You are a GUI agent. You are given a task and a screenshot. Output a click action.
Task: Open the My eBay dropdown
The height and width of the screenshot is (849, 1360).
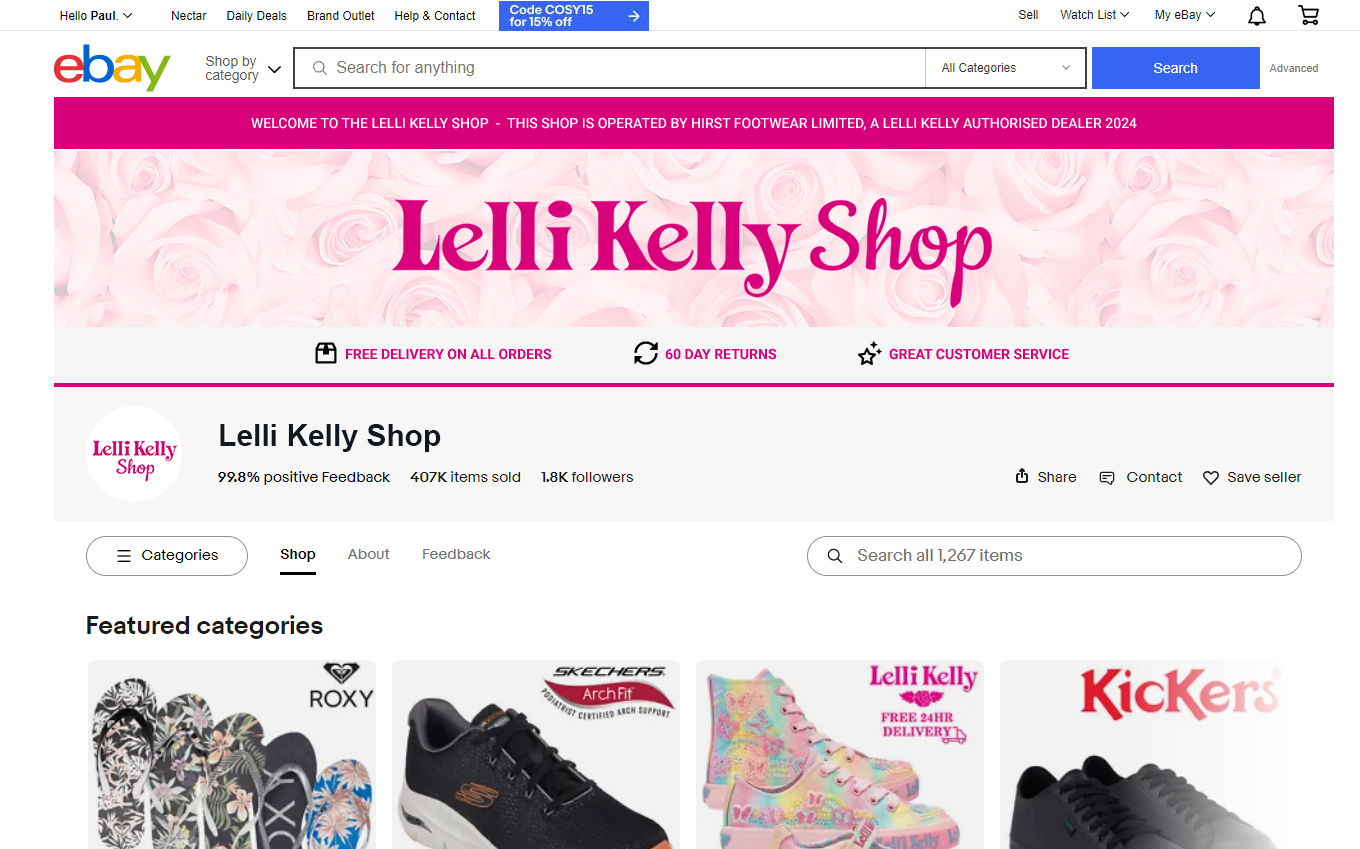pyautogui.click(x=1184, y=15)
